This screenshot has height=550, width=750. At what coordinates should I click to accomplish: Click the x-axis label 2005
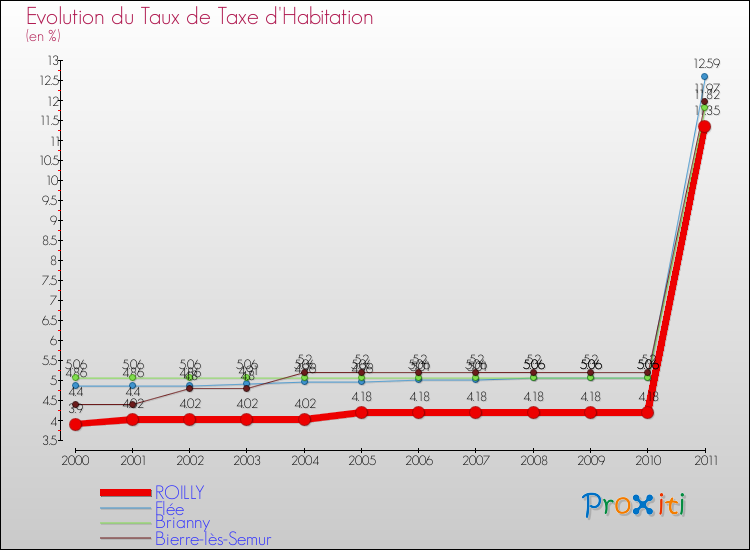coord(362,460)
